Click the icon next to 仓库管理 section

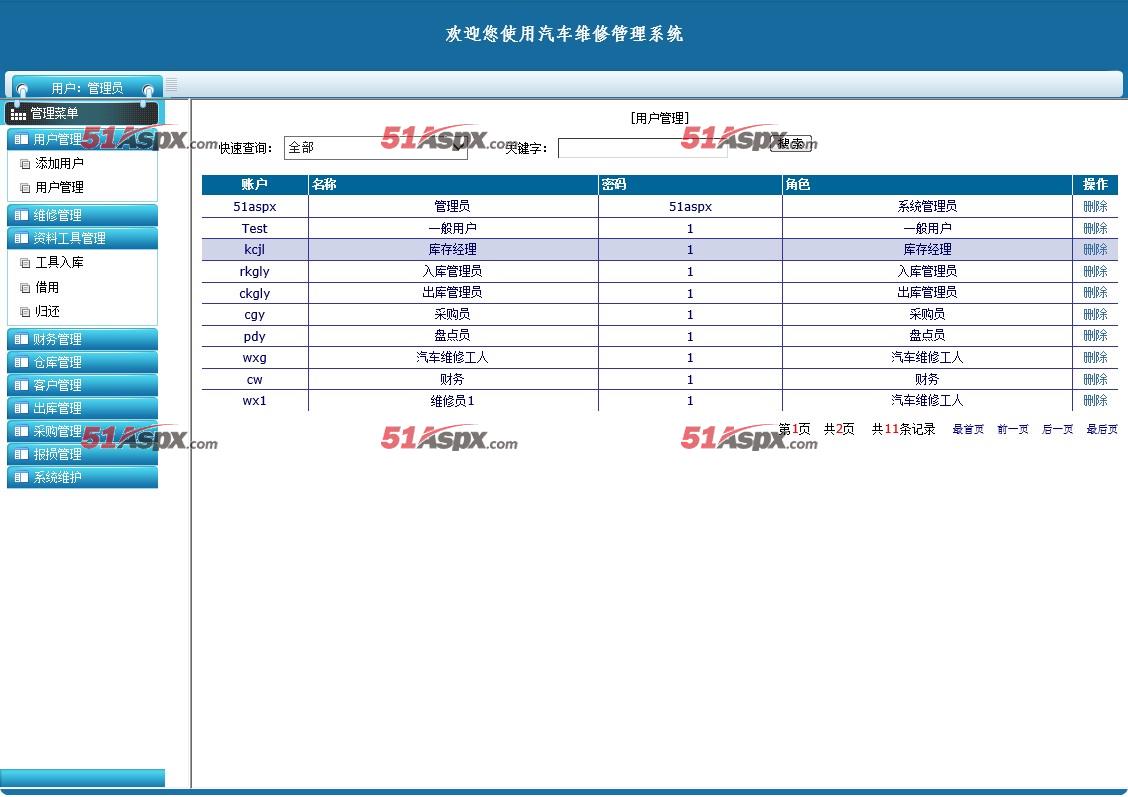coord(21,362)
